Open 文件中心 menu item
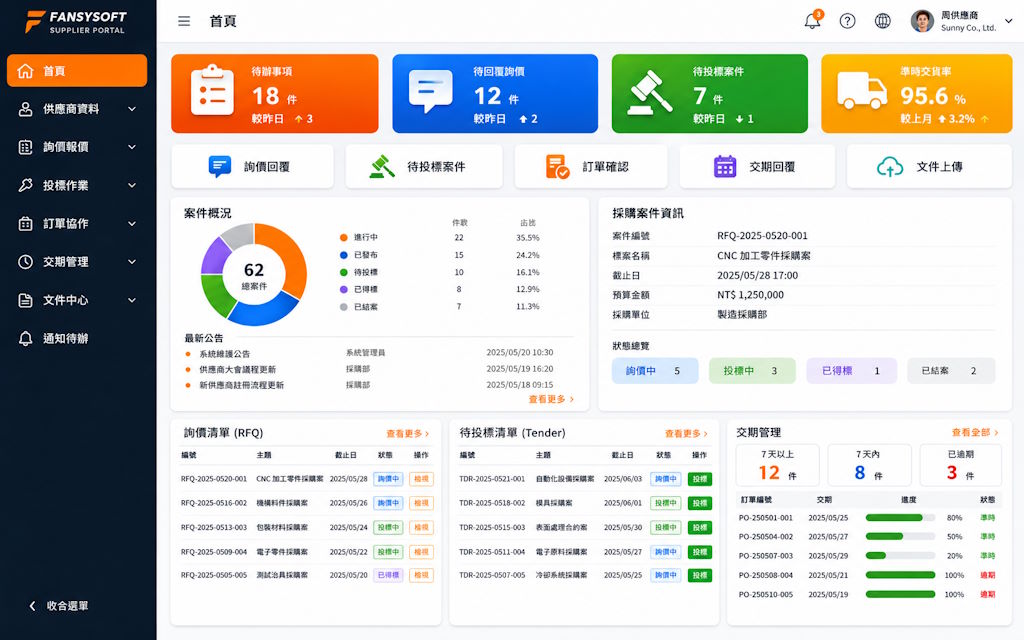 pyautogui.click(x=77, y=300)
